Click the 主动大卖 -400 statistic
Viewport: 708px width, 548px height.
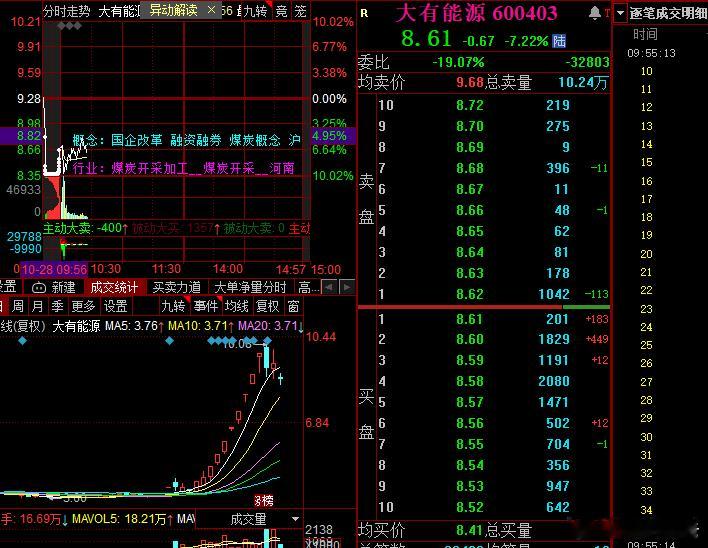[x=85, y=228]
